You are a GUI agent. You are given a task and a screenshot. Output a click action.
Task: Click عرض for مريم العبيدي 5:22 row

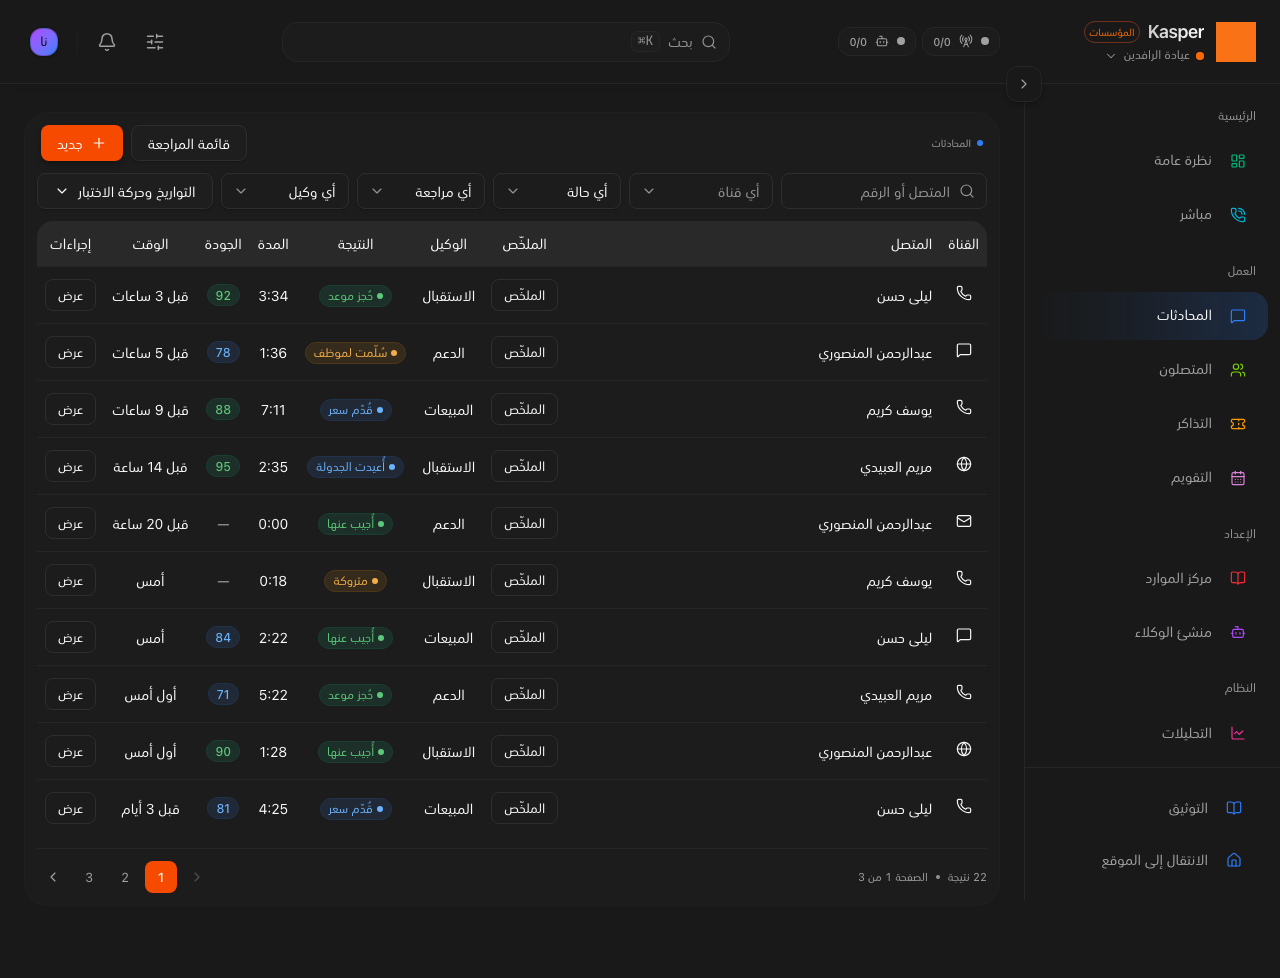tap(70, 694)
